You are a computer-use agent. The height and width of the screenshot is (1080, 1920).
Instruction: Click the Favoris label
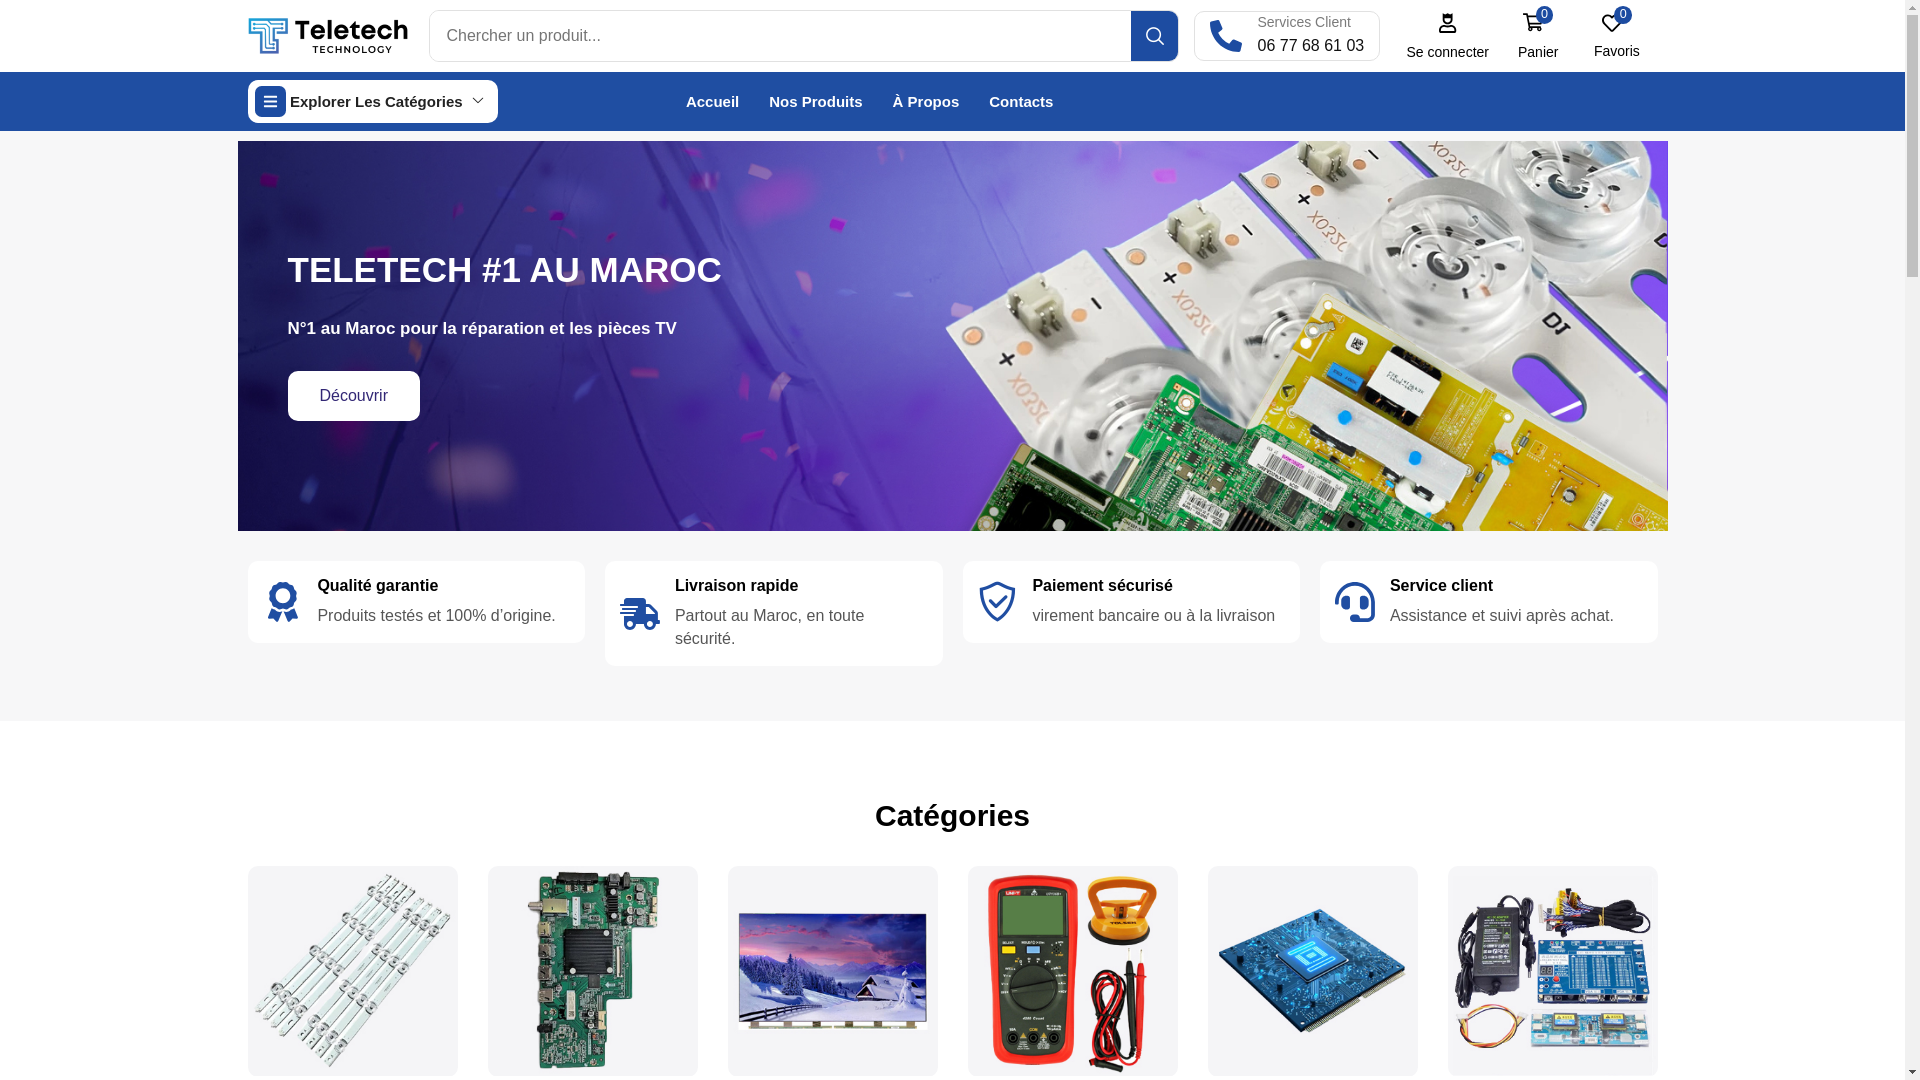(x=1617, y=51)
